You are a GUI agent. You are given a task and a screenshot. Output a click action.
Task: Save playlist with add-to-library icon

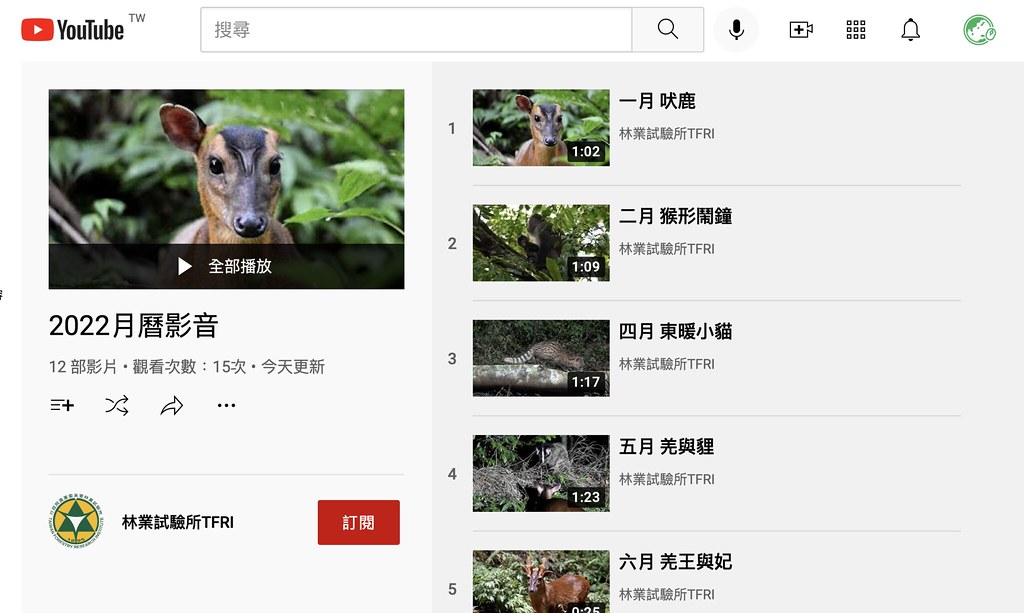pyautogui.click(x=62, y=405)
